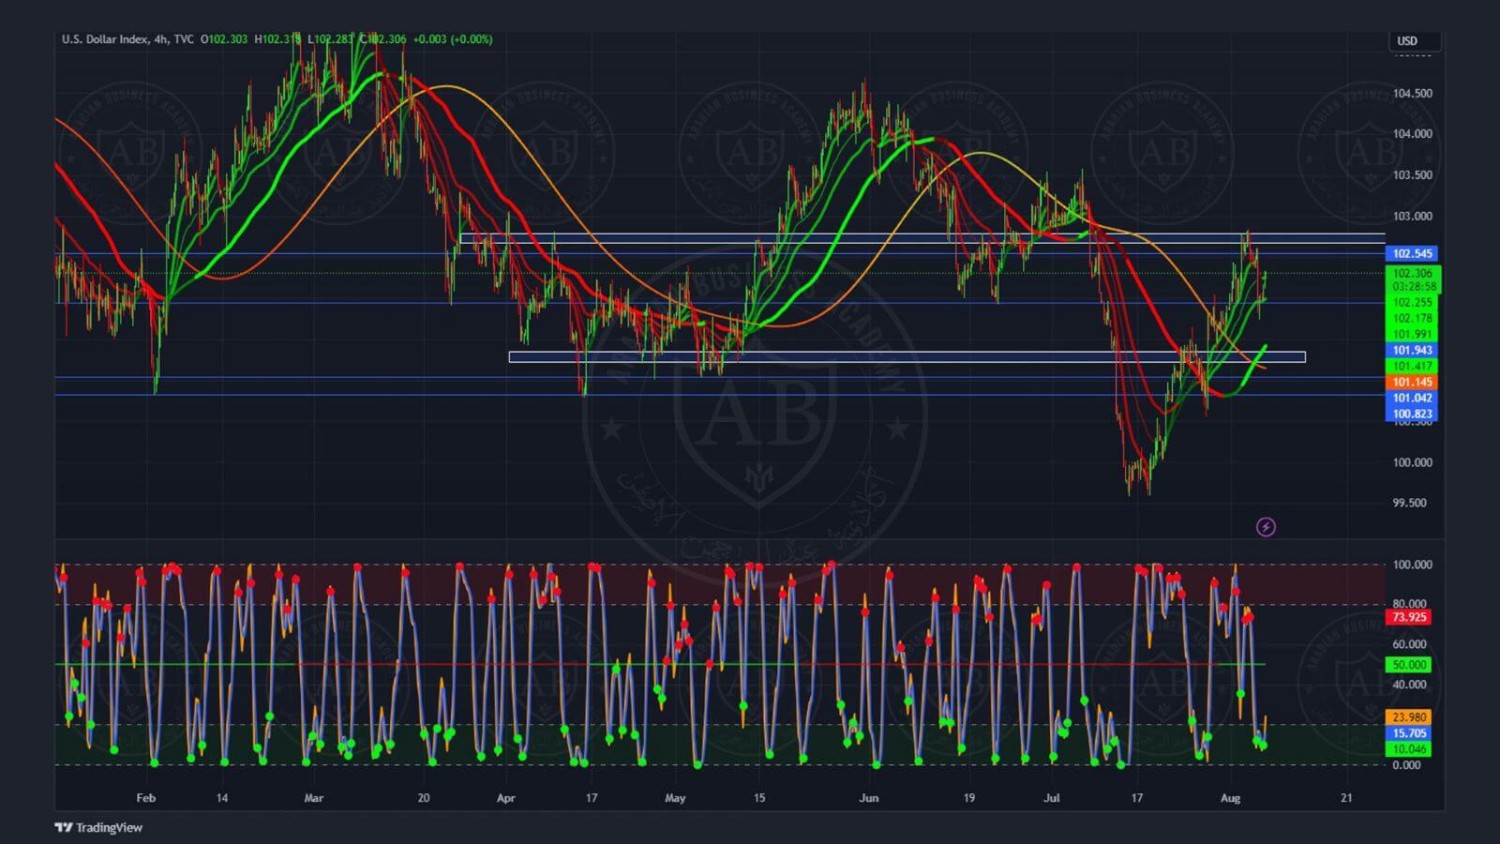Viewport: 1500px width, 844px height.
Task: Click the U.S. Dollar Index chart title
Action: [104, 39]
